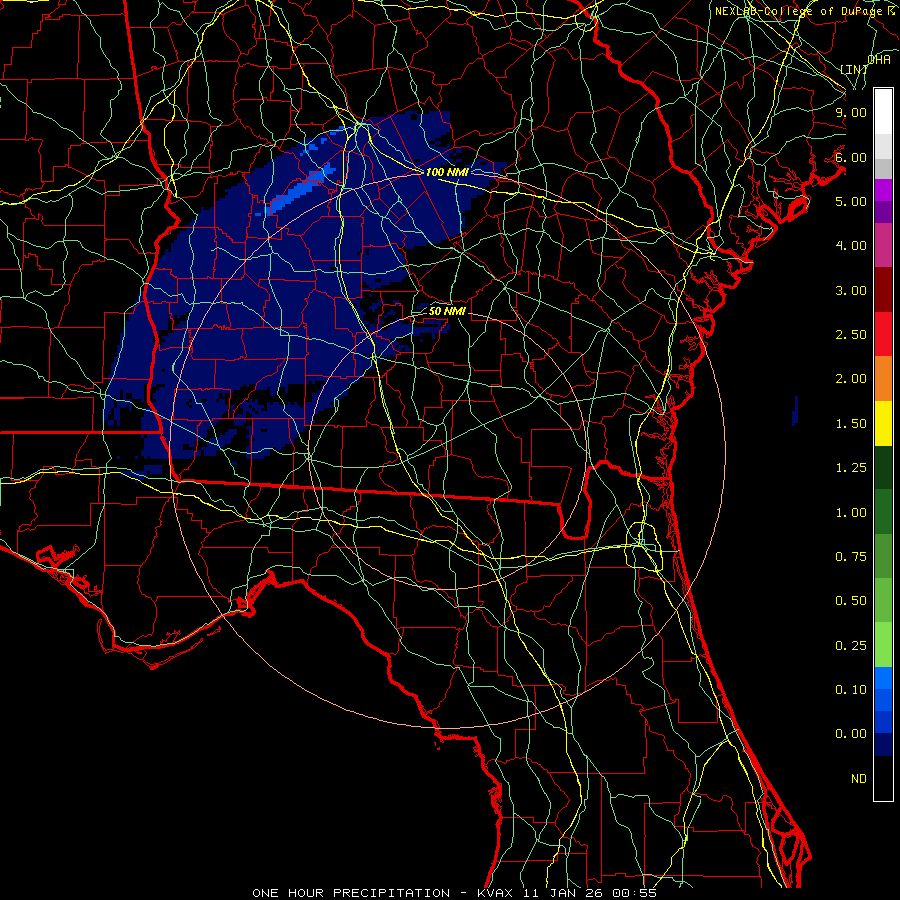Pick the lightest green swatch near 0.25

(x=883, y=645)
